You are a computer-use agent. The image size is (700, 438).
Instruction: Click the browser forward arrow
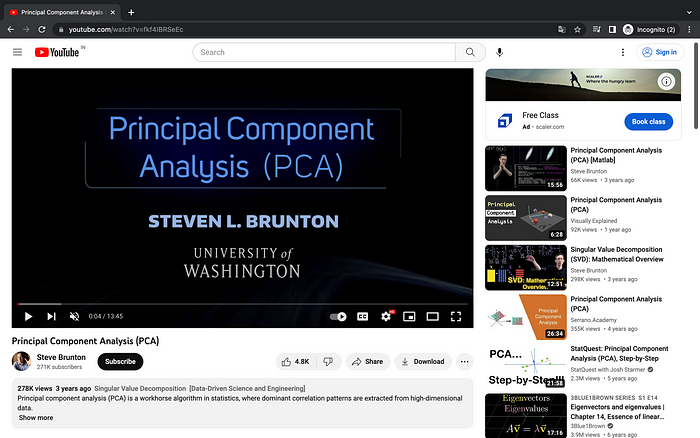coord(26,29)
